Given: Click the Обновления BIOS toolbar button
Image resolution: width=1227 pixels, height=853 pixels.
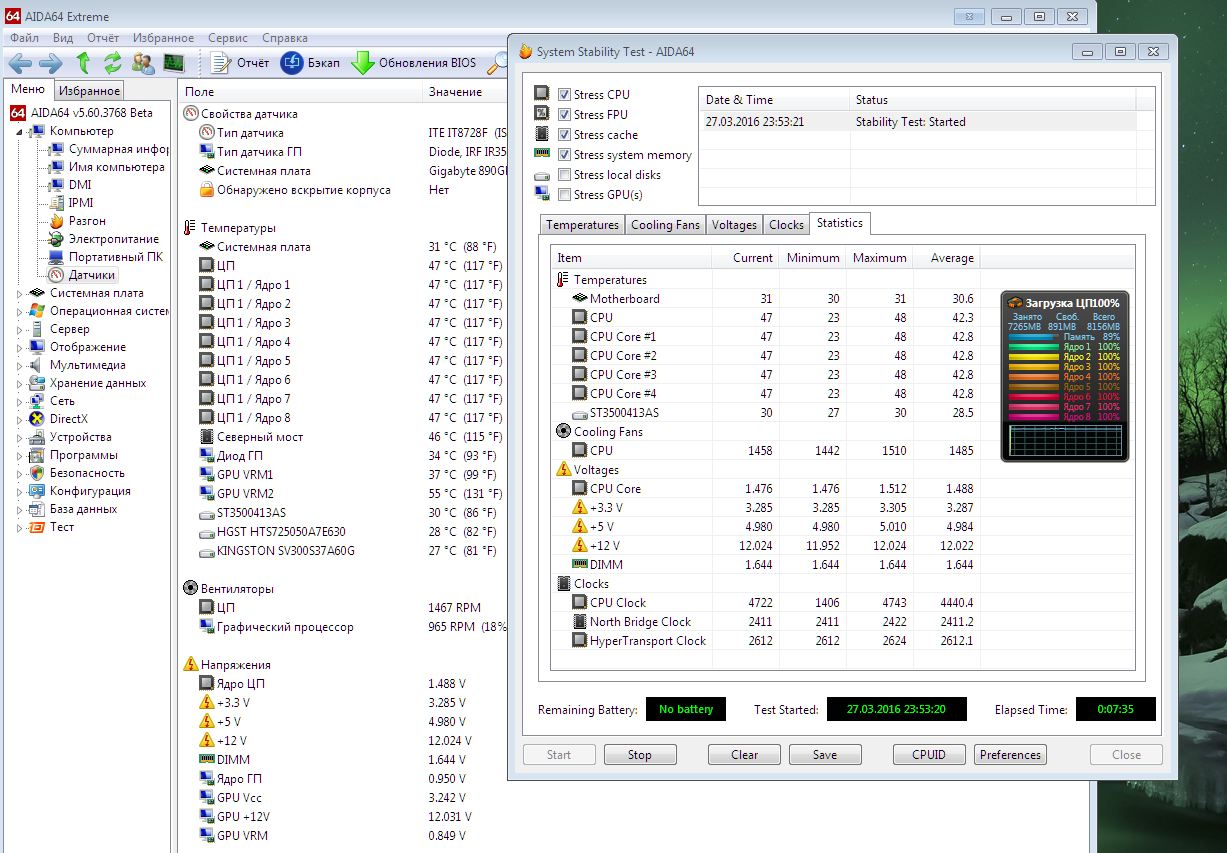Looking at the screenshot, I should [414, 63].
